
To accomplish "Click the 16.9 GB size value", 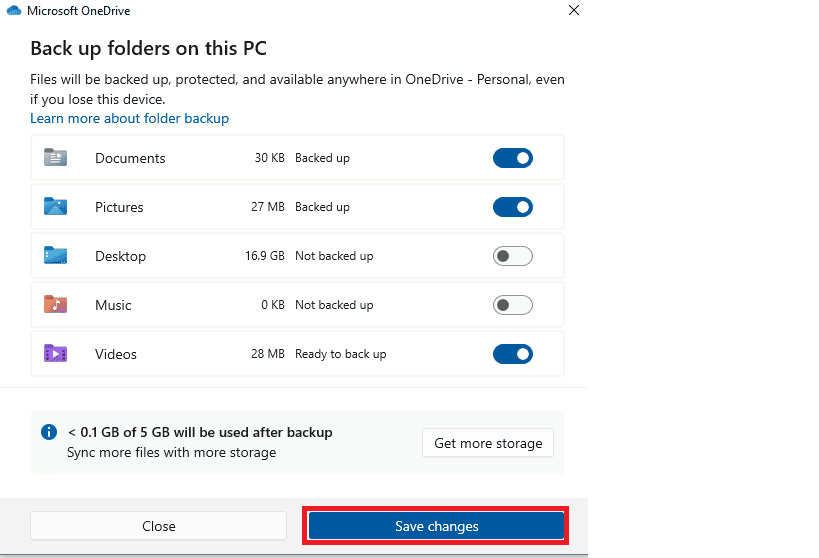I will 265,256.
